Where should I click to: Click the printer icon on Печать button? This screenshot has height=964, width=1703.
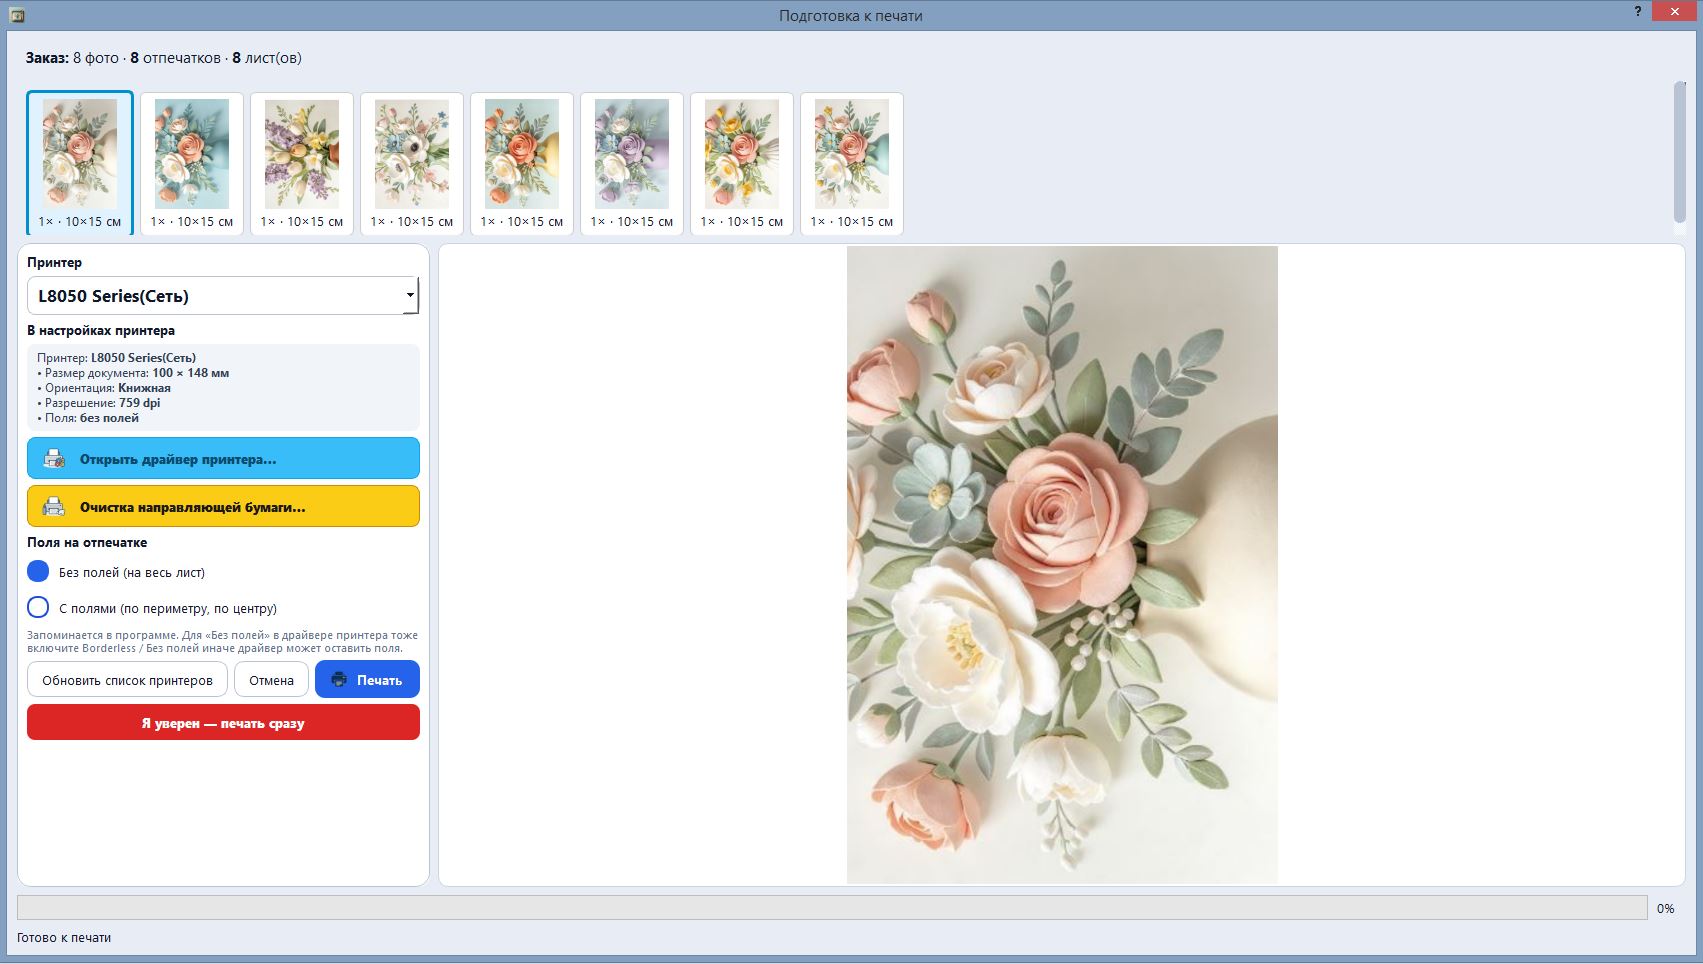point(339,680)
